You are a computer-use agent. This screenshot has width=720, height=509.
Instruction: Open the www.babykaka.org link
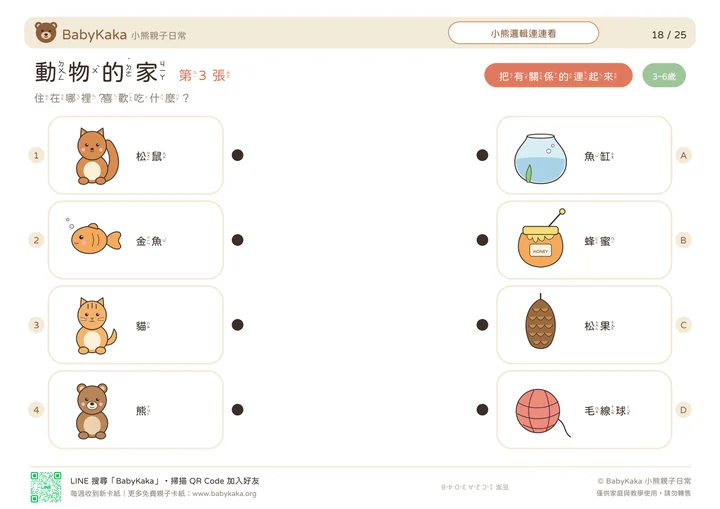224,494
